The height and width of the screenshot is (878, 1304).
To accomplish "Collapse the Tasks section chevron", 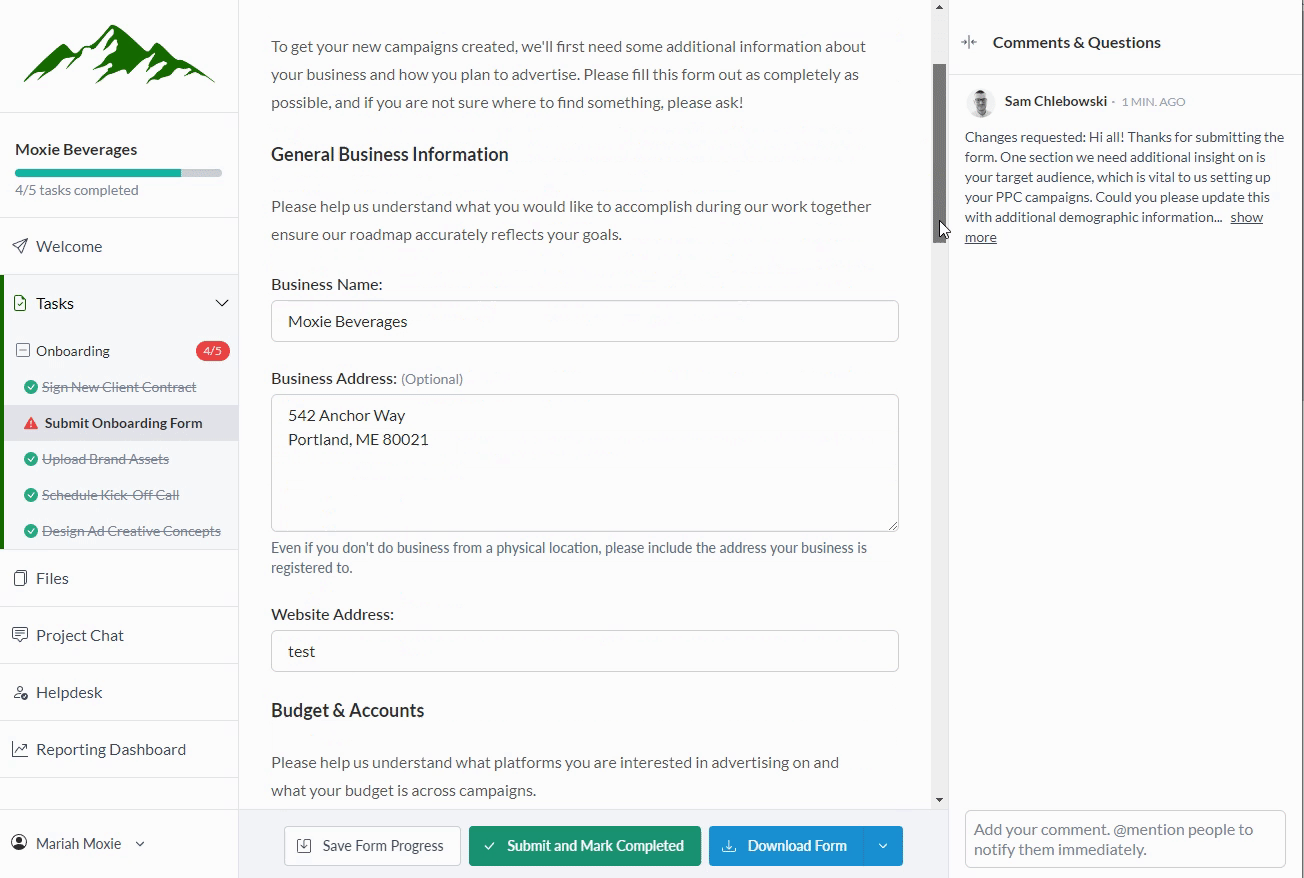I will (221, 303).
